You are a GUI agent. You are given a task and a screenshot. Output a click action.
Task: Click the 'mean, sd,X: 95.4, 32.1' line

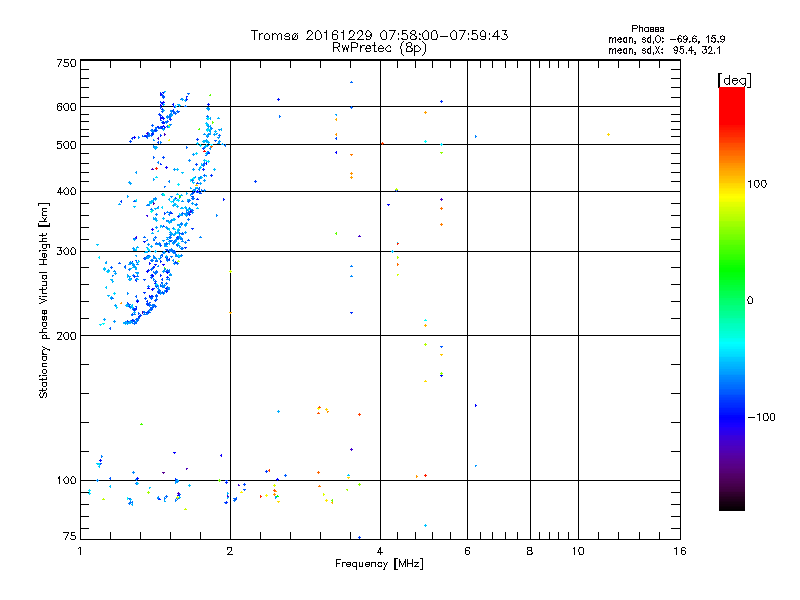coord(664,50)
